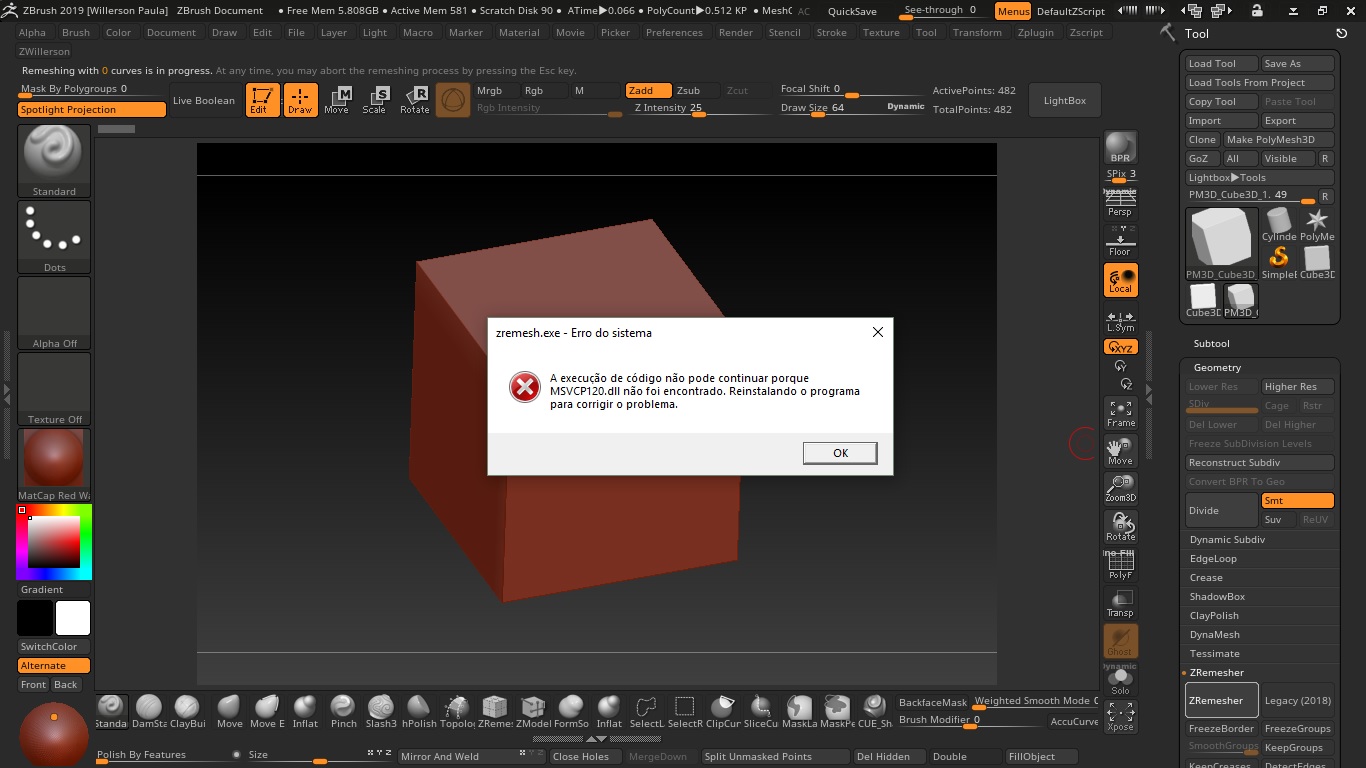Viewport: 1366px width, 768px height.
Task: Open the Alpha Off selector
Action: [x=54, y=314]
